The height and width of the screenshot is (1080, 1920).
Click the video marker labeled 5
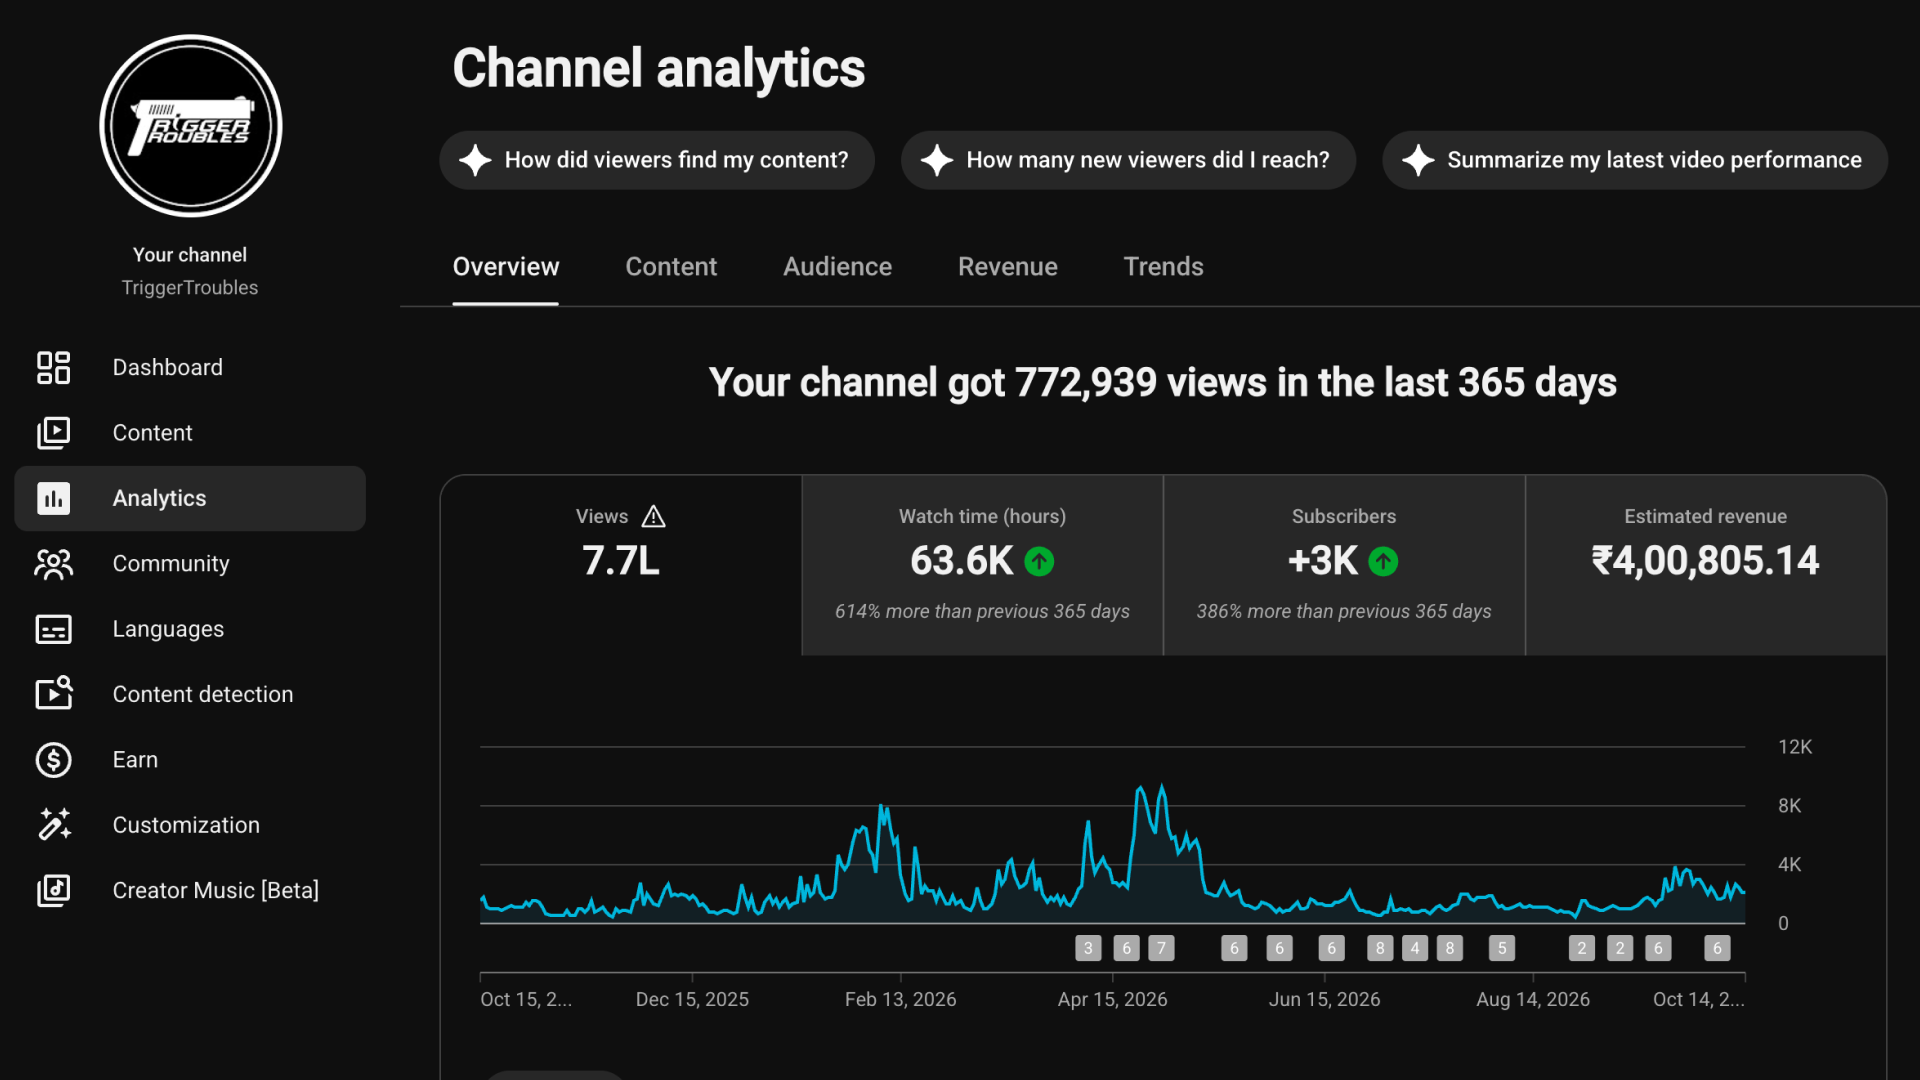(1502, 948)
